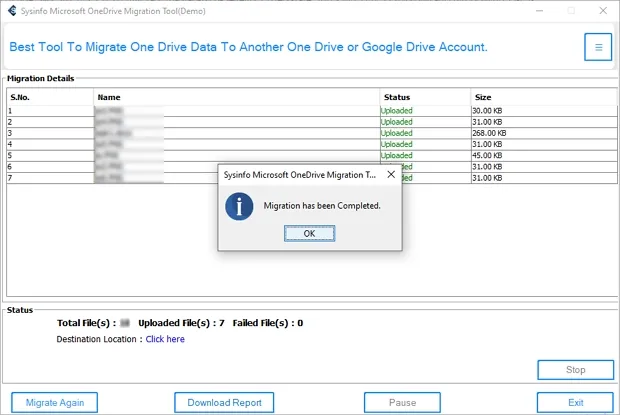Open the hamburger menu in the header
Image resolution: width=620 pixels, height=415 pixels.
click(598, 47)
